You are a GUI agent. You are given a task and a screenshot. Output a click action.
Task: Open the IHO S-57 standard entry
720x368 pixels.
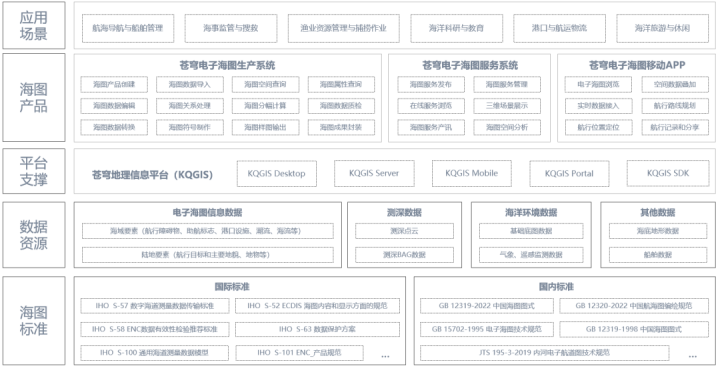click(x=155, y=306)
